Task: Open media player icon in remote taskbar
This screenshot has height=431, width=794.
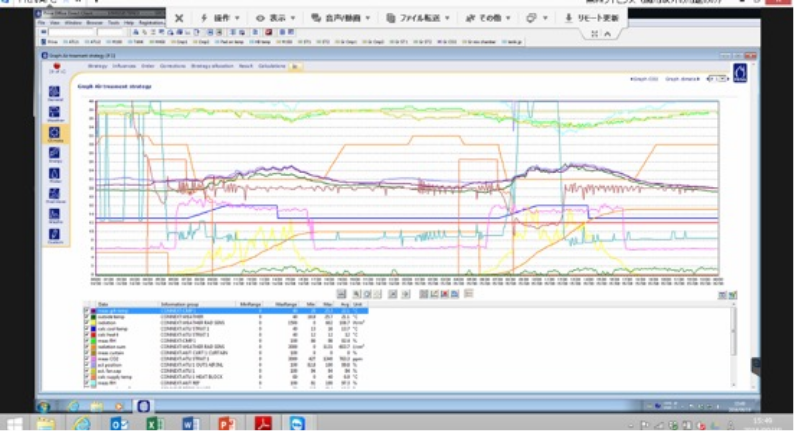Action: (x=119, y=406)
